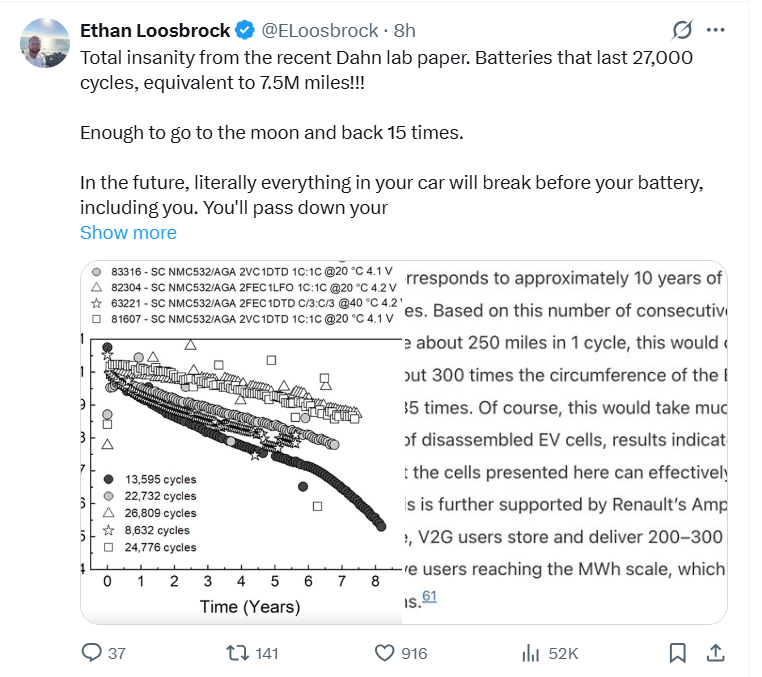
Task: Expand post text with Show more
Action: (128, 232)
